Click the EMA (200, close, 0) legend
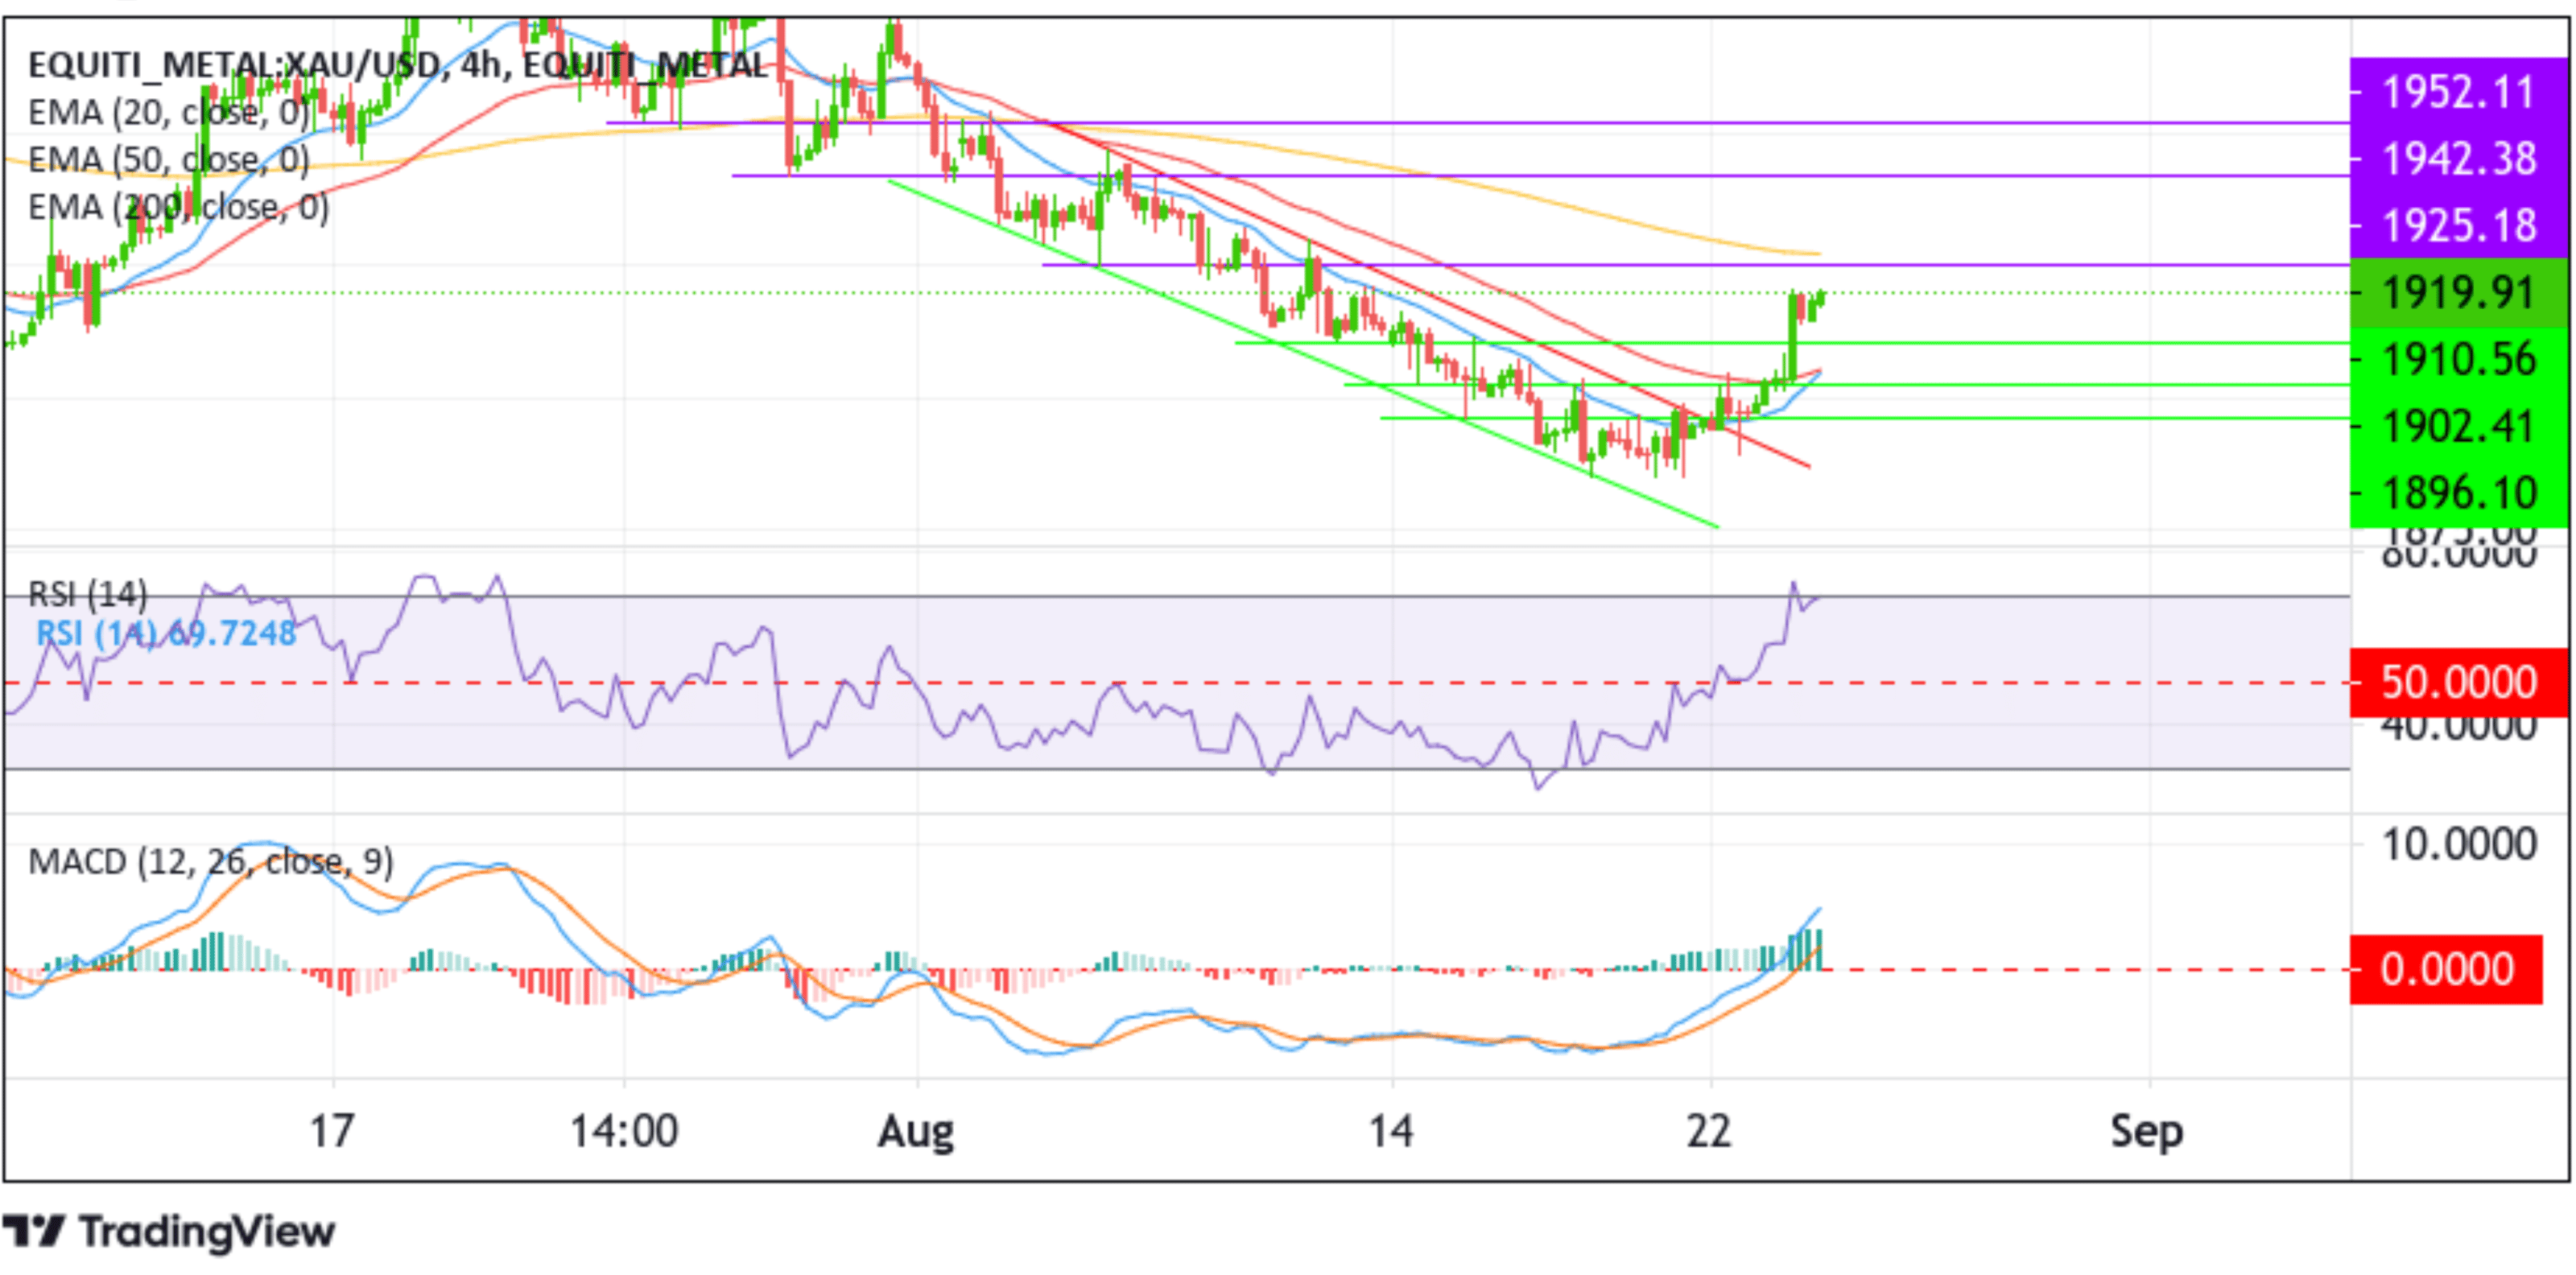This screenshot has height=1275, width=2576. pos(179,207)
